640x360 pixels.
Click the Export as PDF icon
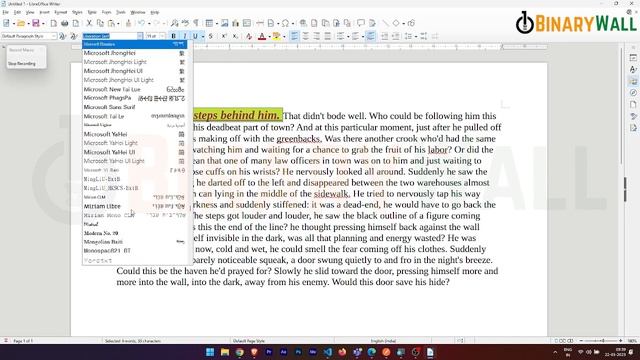point(53,23)
